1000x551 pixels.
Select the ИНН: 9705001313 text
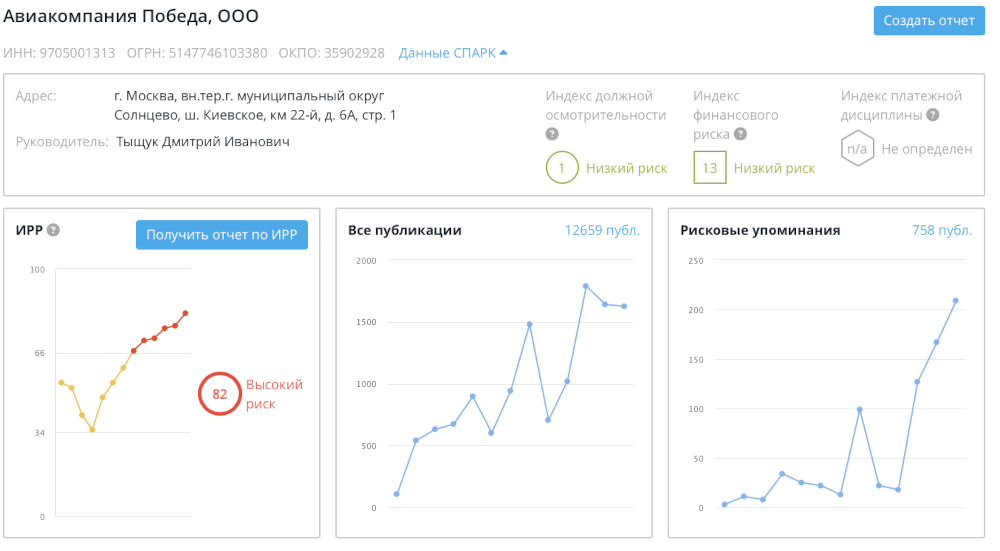(x=59, y=53)
